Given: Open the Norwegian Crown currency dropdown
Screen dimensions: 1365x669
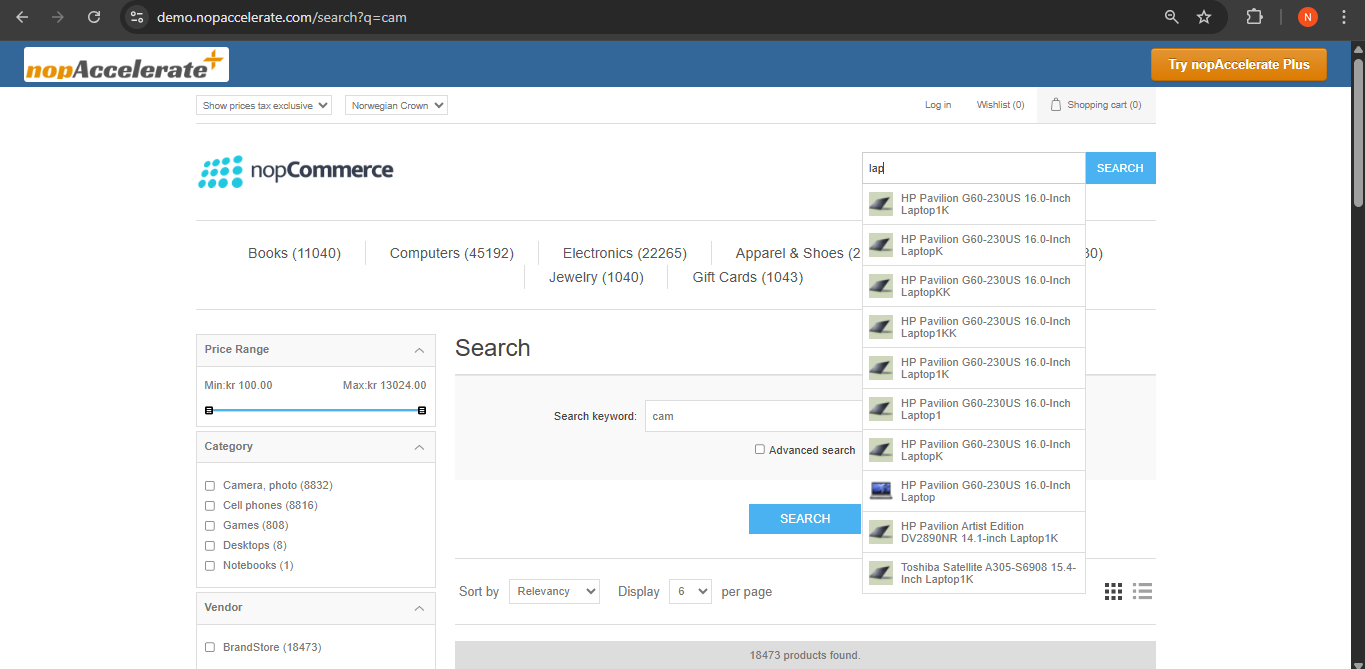Looking at the screenshot, I should click(396, 105).
